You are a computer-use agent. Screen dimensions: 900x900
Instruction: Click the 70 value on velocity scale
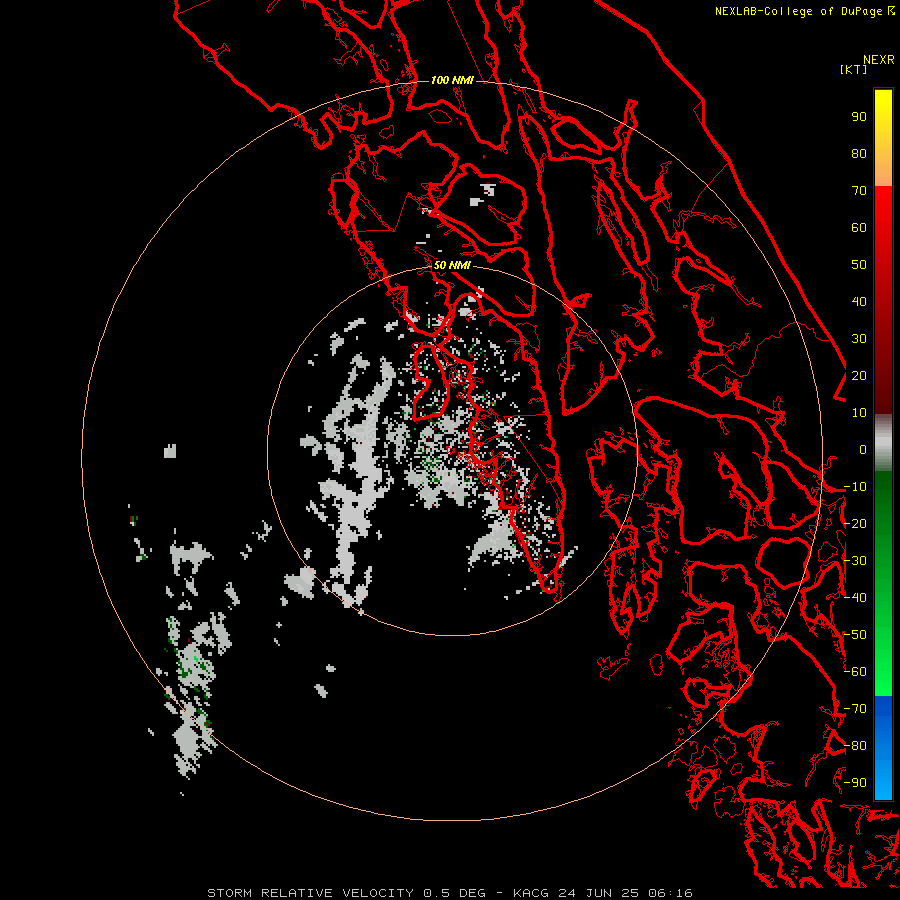[x=859, y=191]
